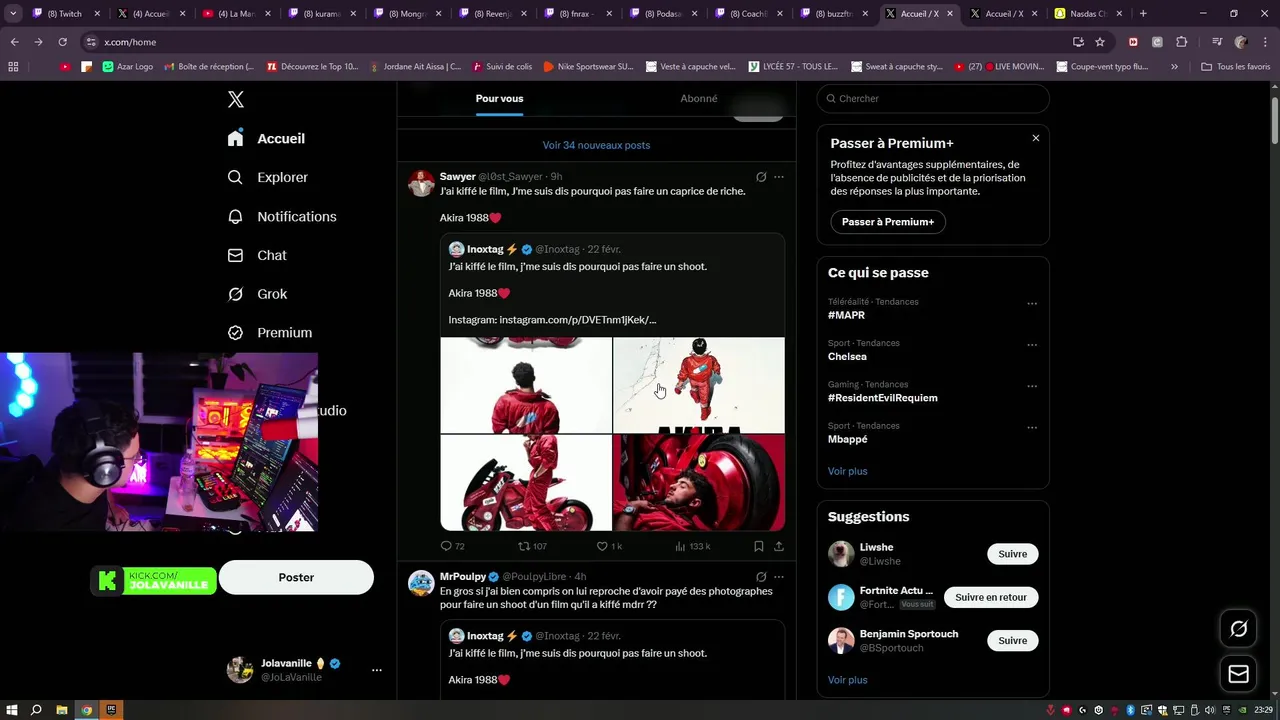The image size is (1280, 720).
Task: Reload the page
Action: pos(62,42)
